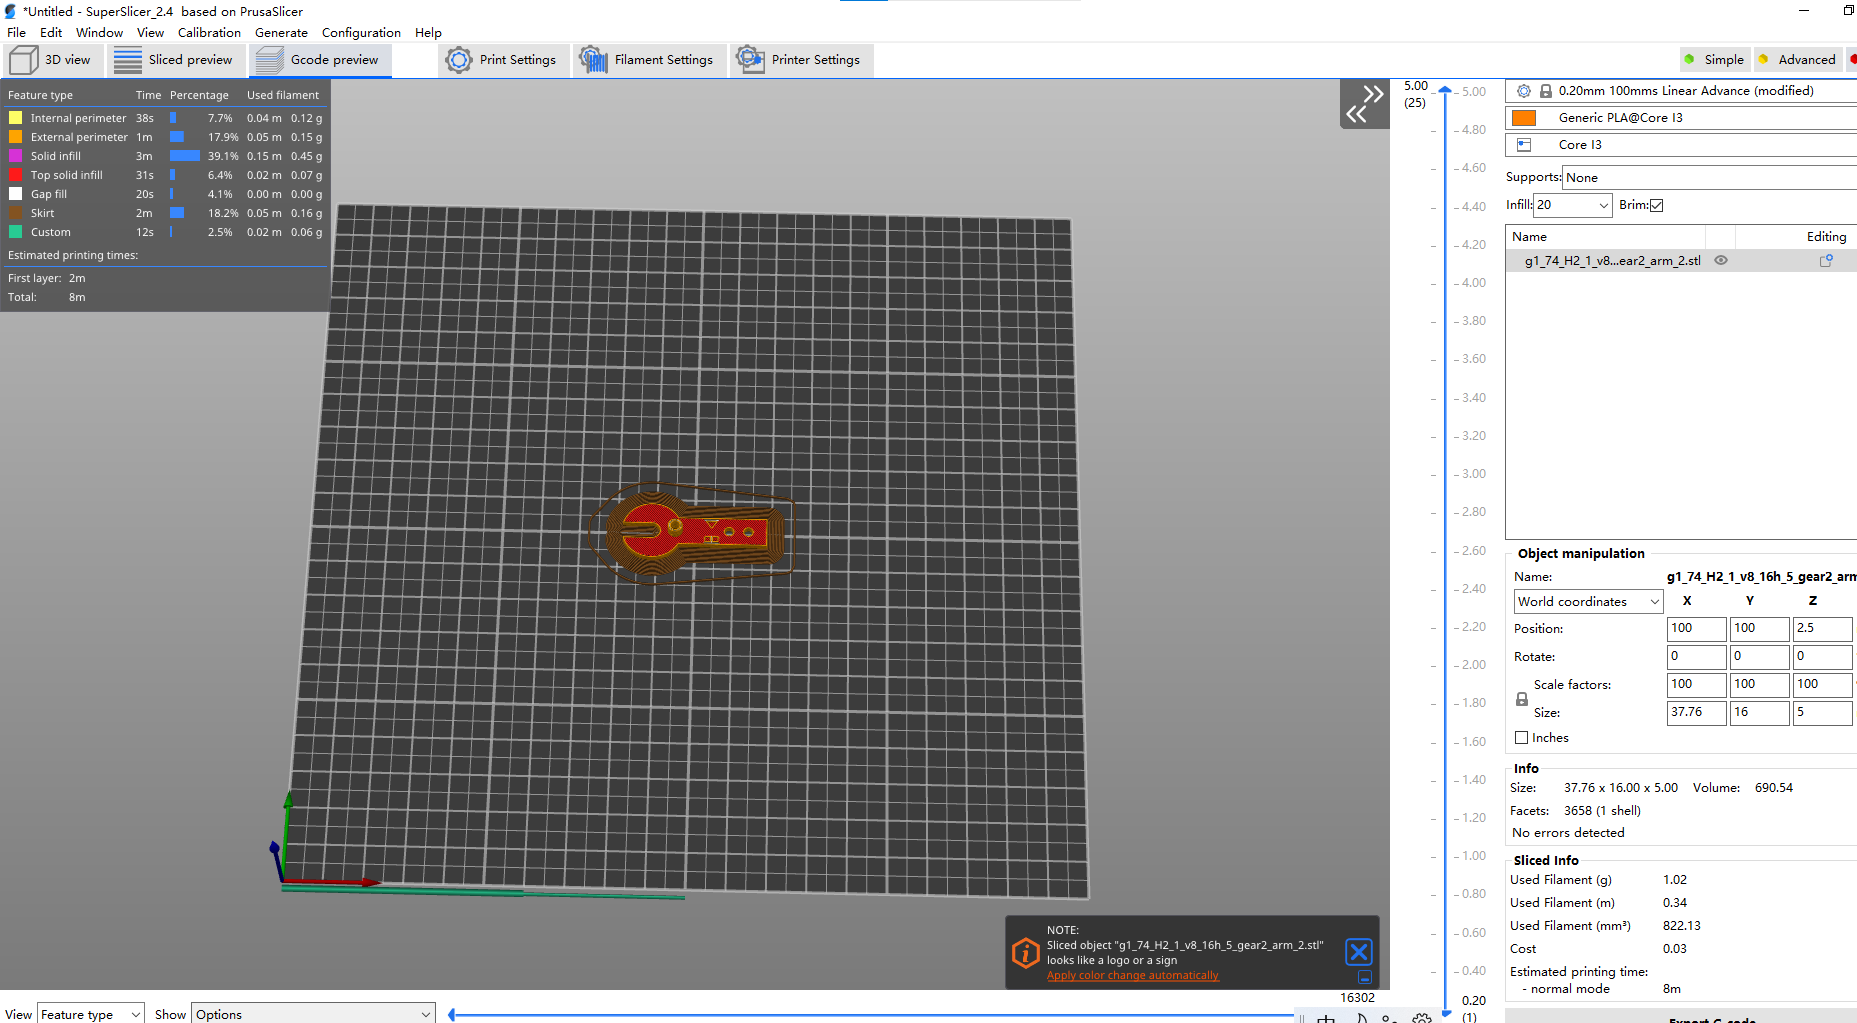1857x1023 pixels.
Task: Click the printer icon beside Core I3
Action: (x=1524, y=145)
